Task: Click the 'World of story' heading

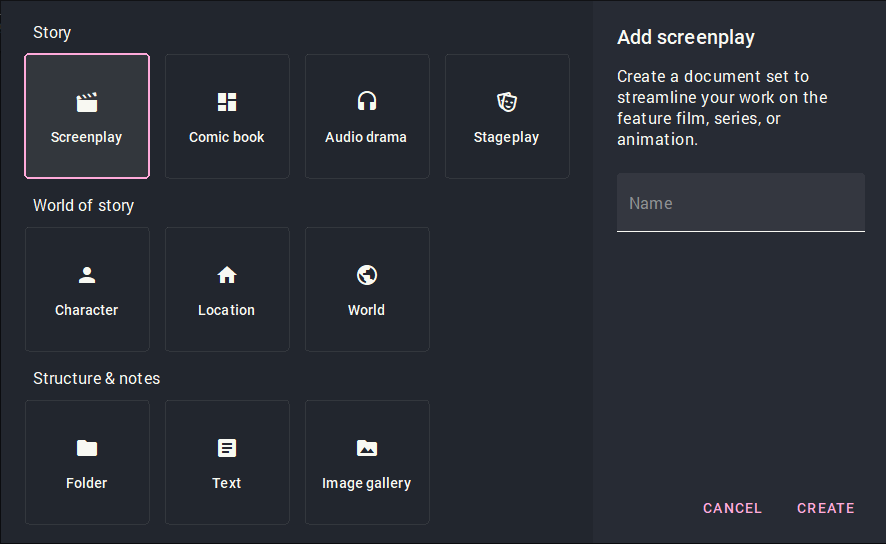Action: pos(84,206)
